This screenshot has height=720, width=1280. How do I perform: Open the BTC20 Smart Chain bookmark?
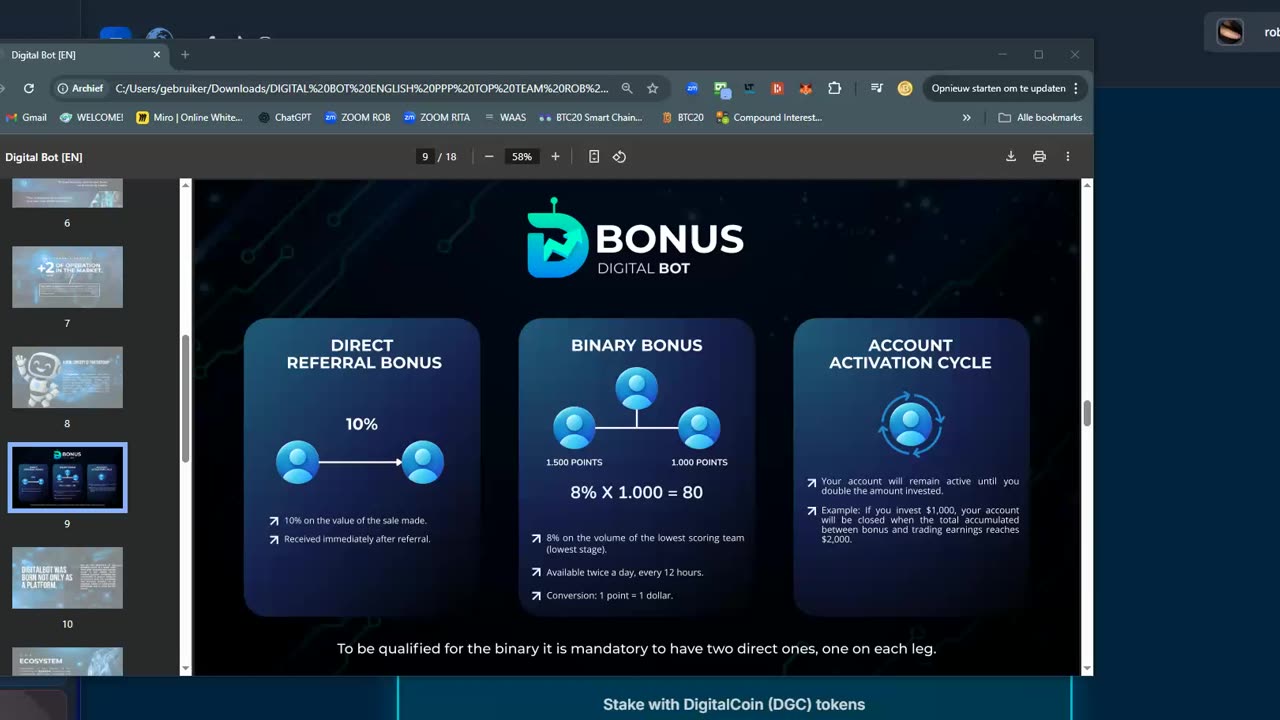(x=590, y=117)
